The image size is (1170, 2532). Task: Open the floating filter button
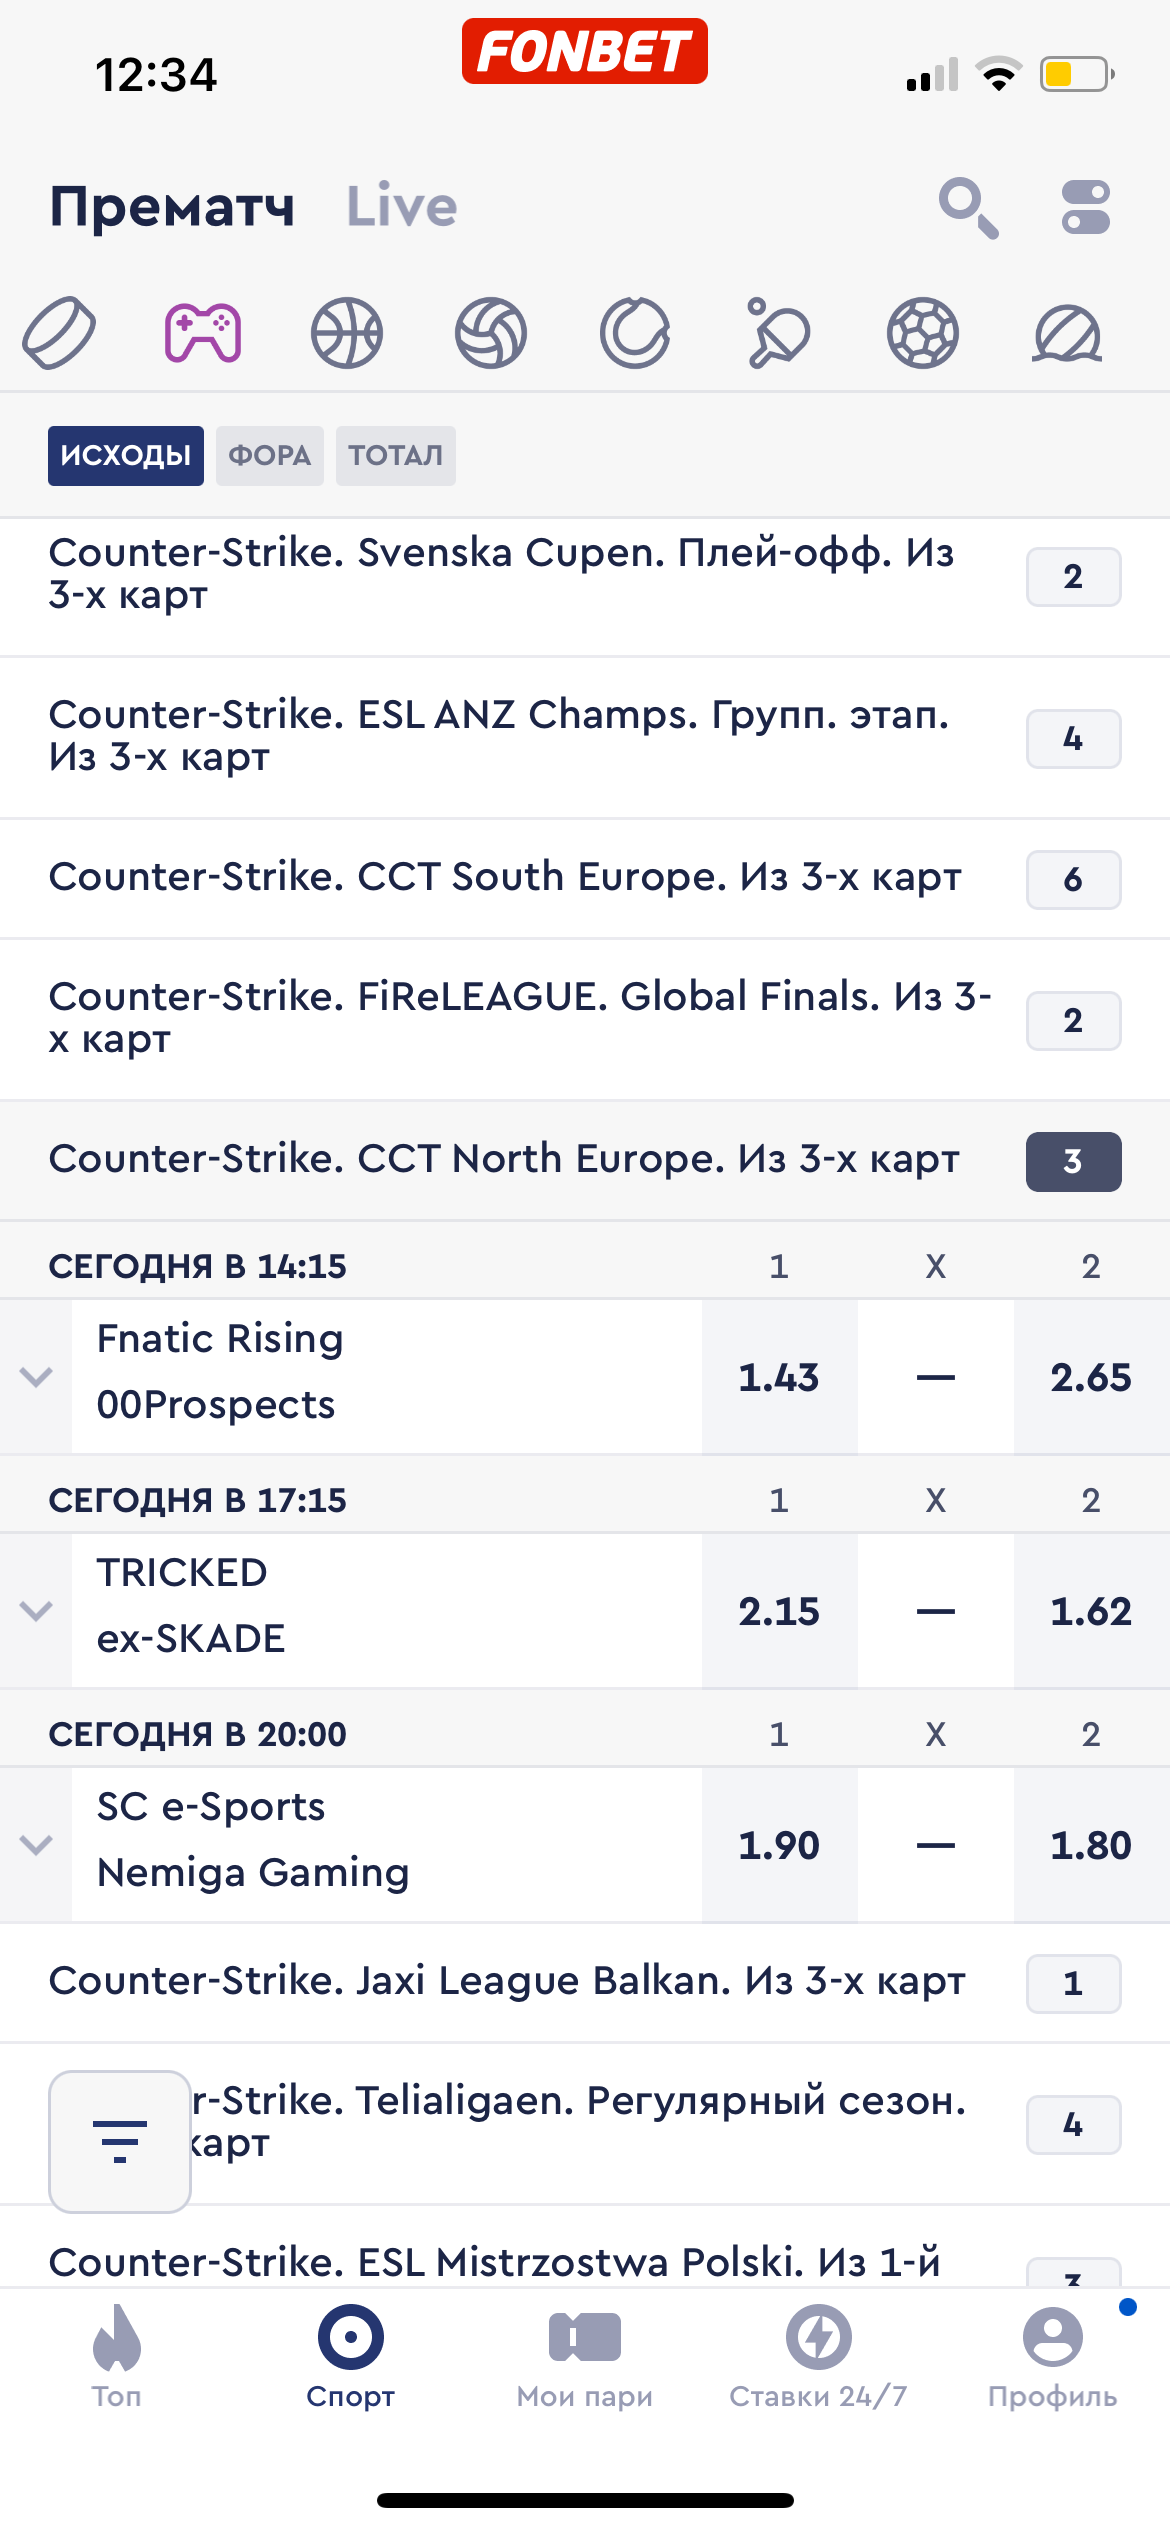120,2141
